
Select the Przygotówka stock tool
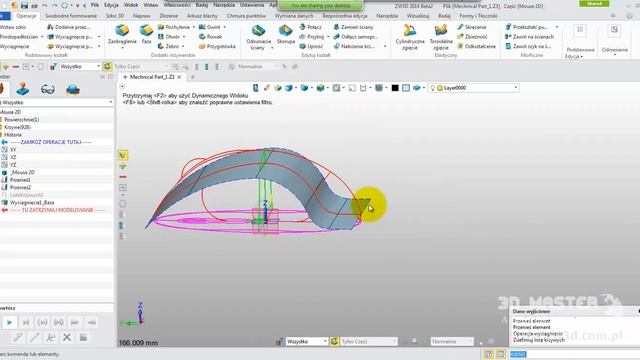pos(217,47)
